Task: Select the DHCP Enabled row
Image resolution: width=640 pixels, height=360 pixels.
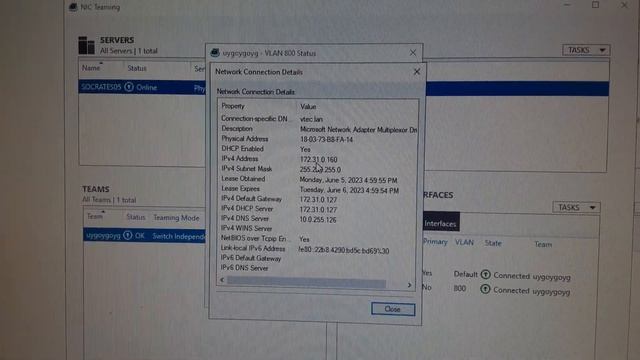Action: pos(318,149)
